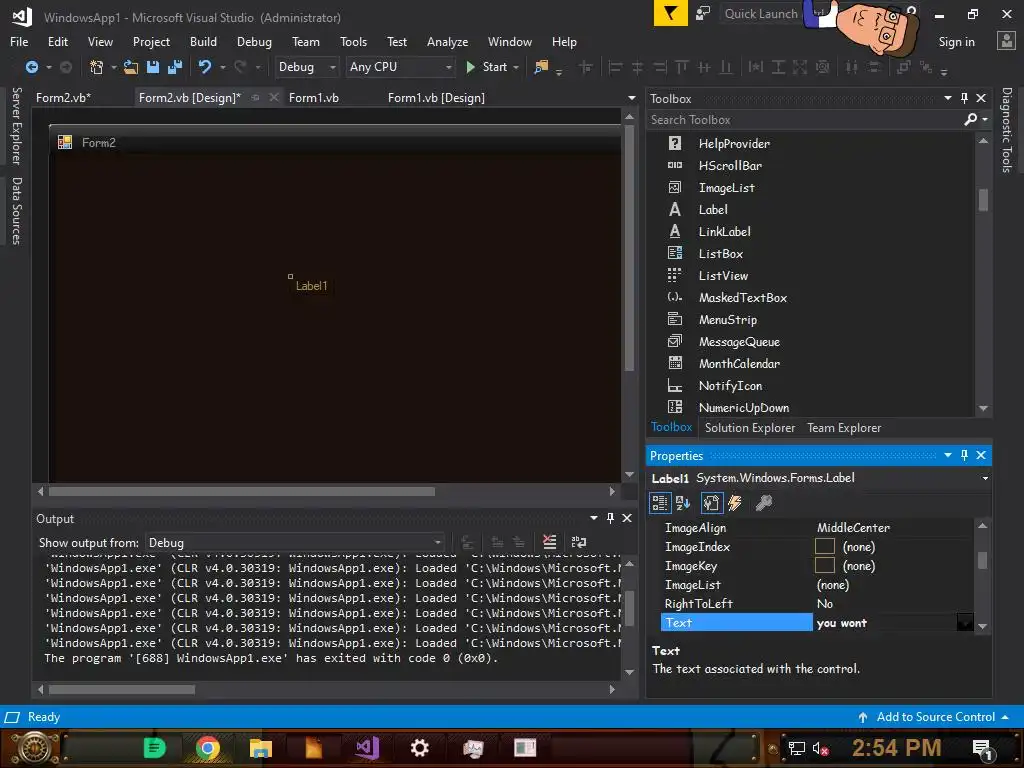Click the Toolbox search magnifier icon

pos(970,120)
